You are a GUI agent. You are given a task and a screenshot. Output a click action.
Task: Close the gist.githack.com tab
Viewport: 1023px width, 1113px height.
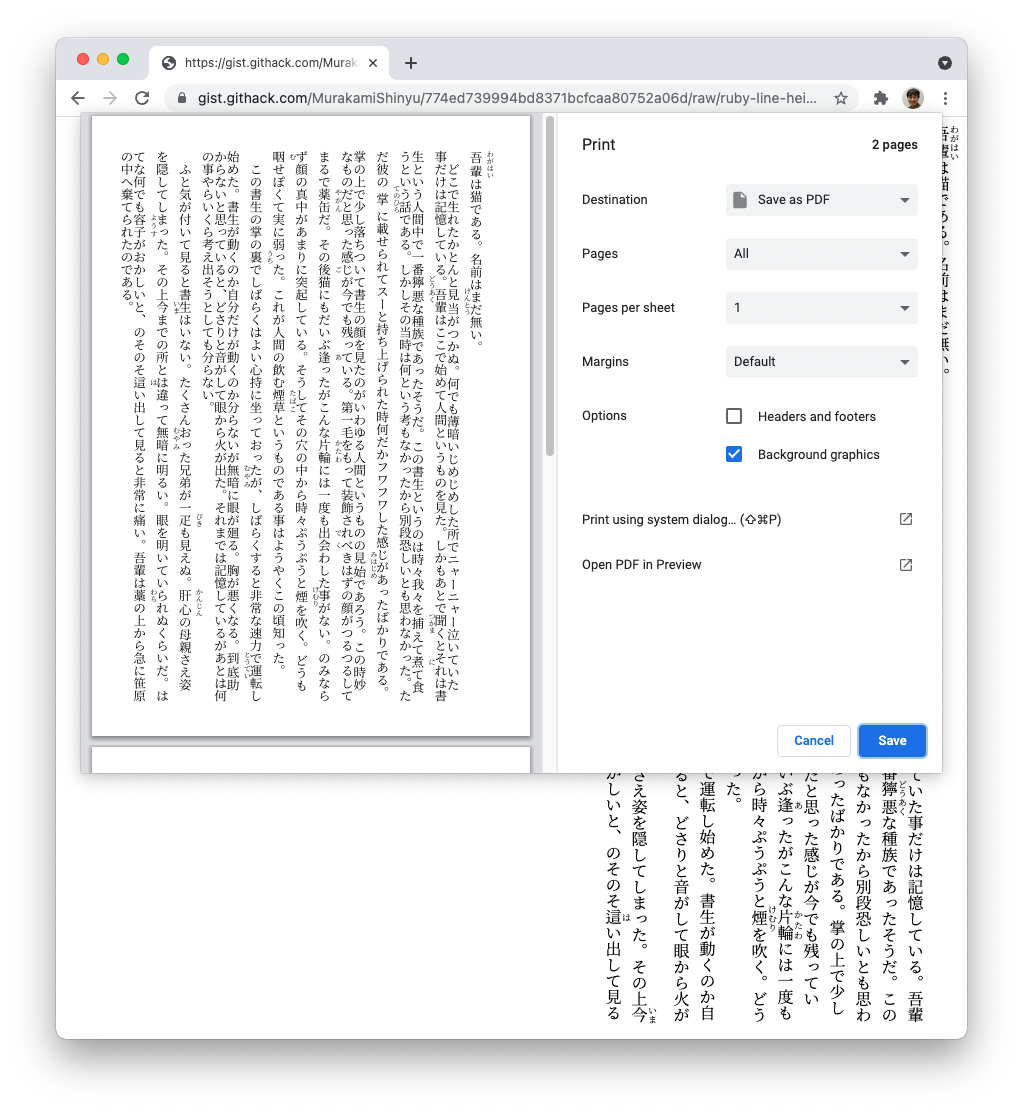(373, 63)
